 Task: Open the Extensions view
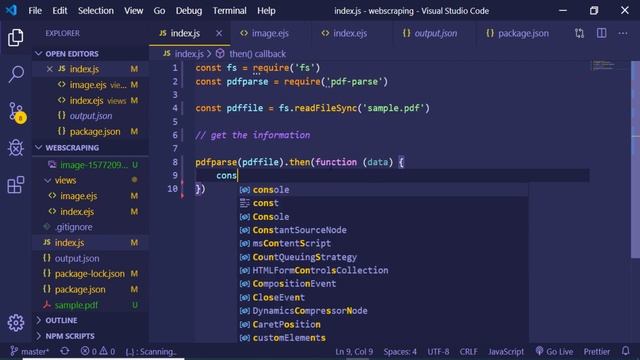point(16,185)
